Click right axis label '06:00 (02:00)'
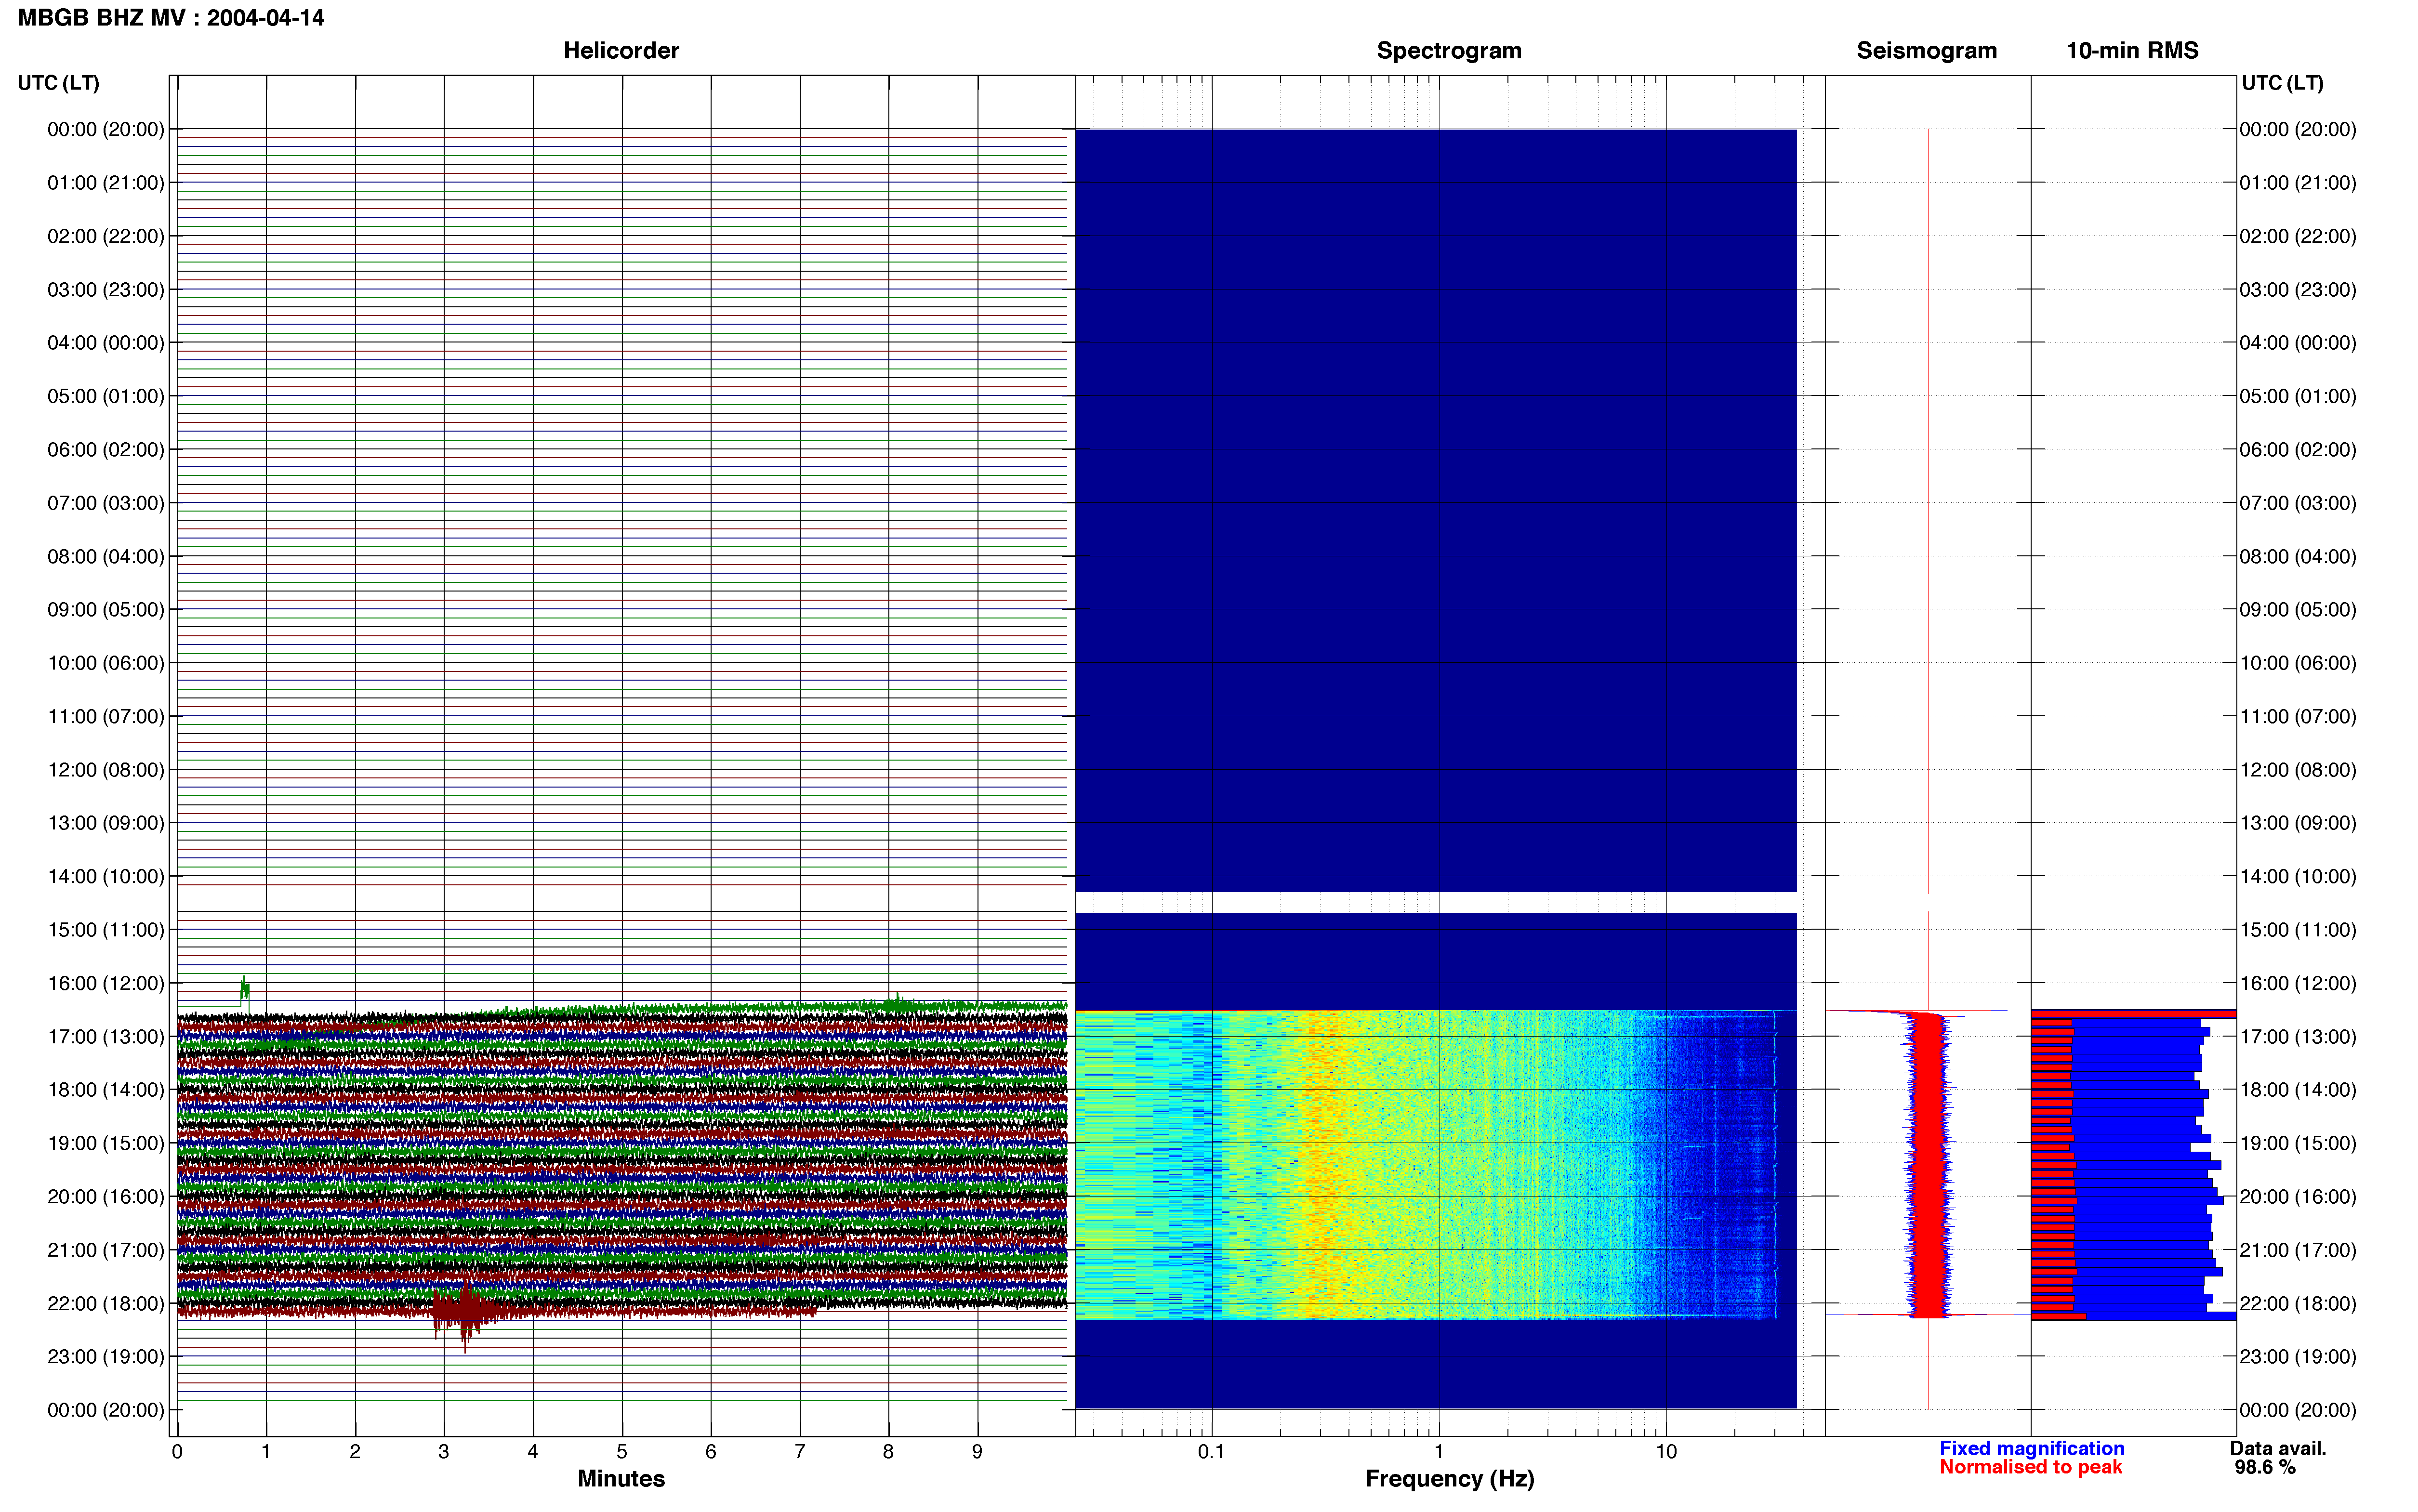The width and height of the screenshot is (2418, 1512). [x=2298, y=449]
